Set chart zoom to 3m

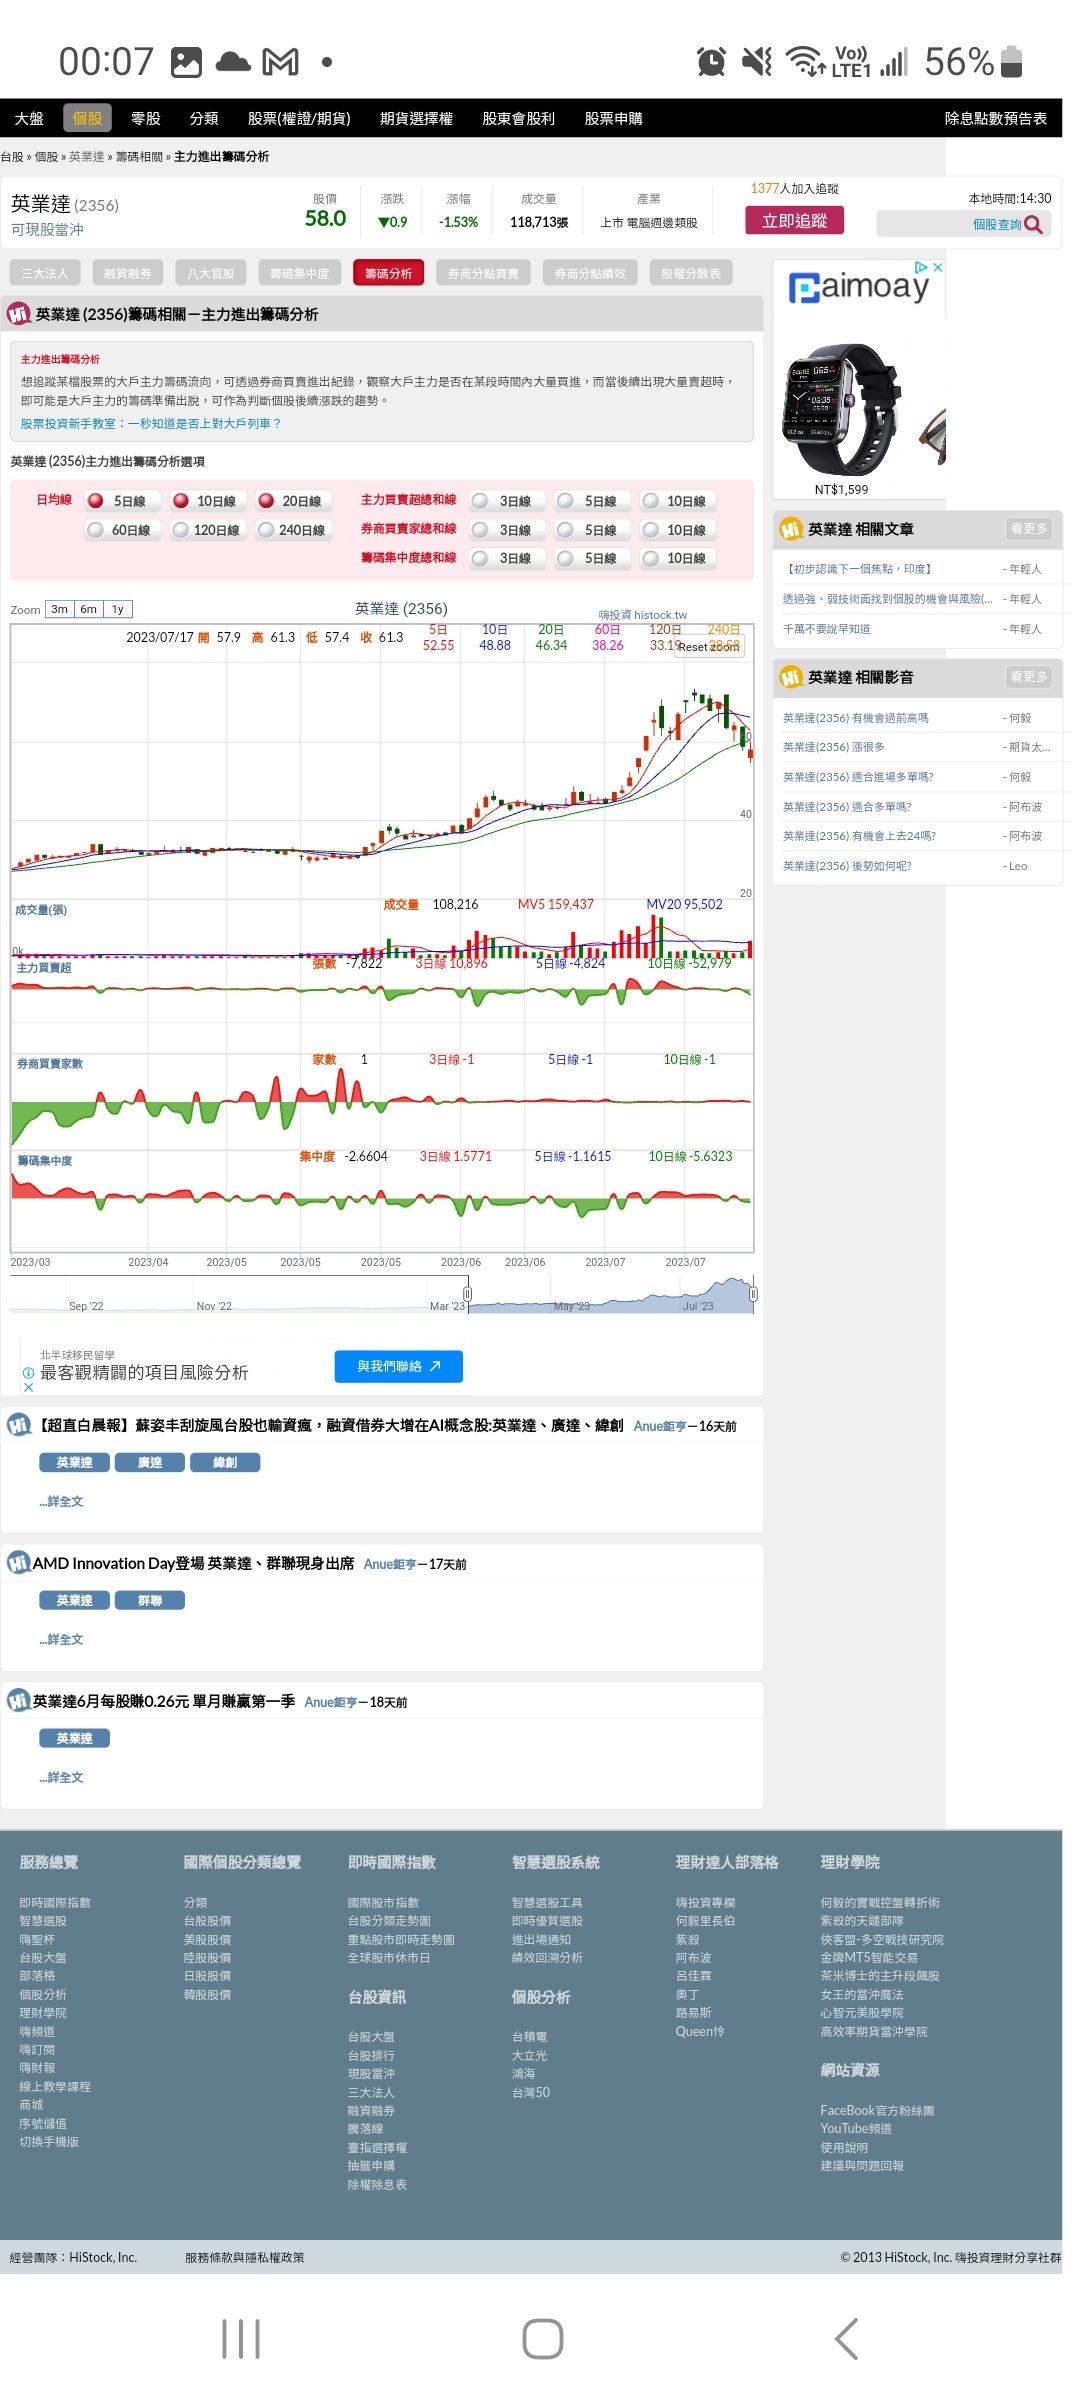click(60, 609)
